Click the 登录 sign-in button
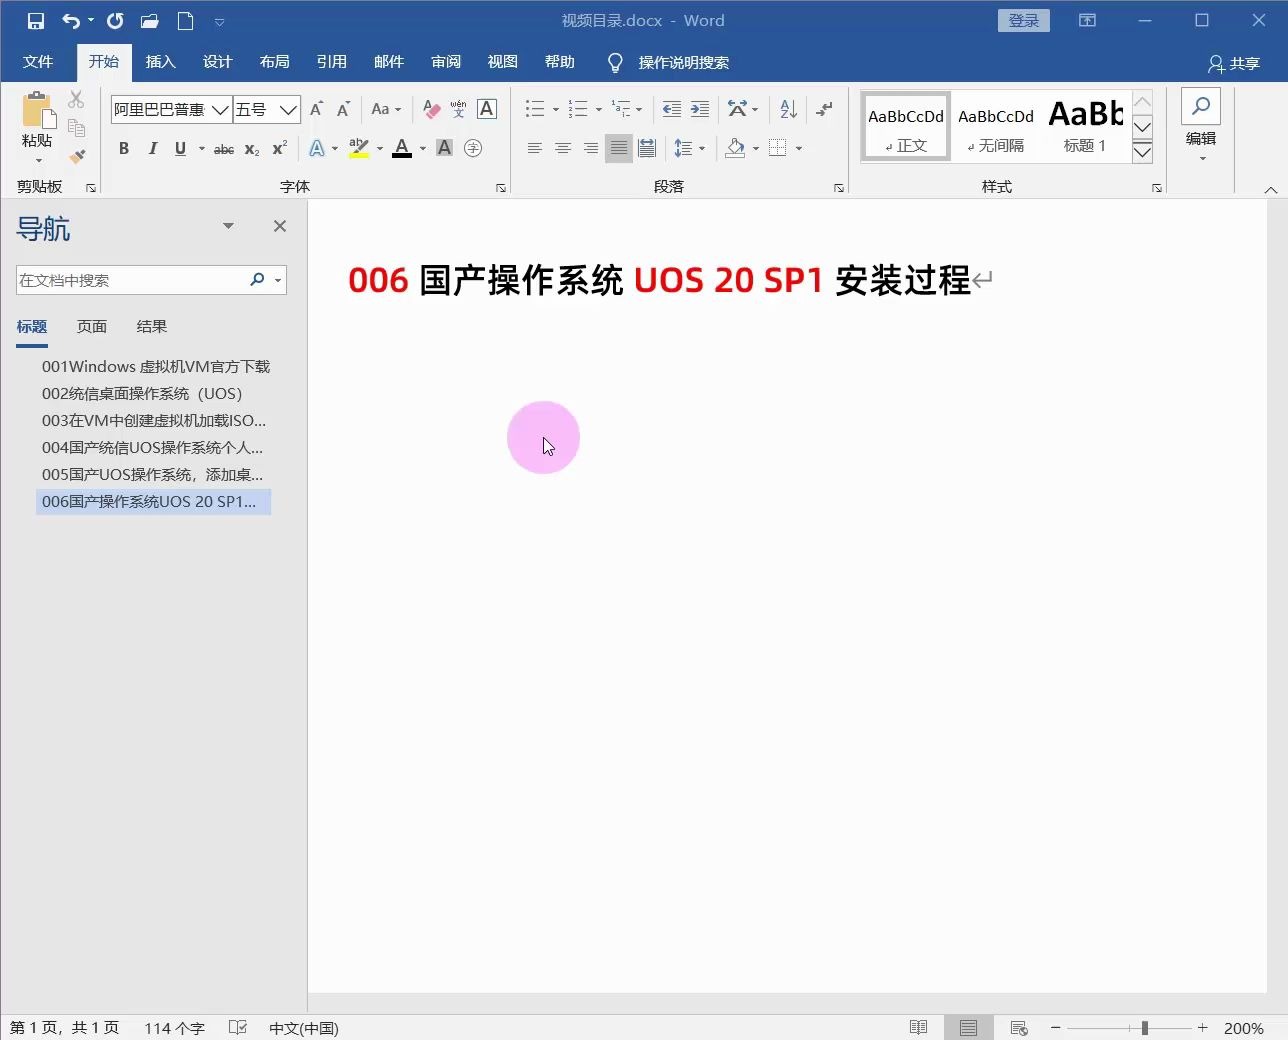This screenshot has width=1288, height=1040. click(x=1023, y=20)
